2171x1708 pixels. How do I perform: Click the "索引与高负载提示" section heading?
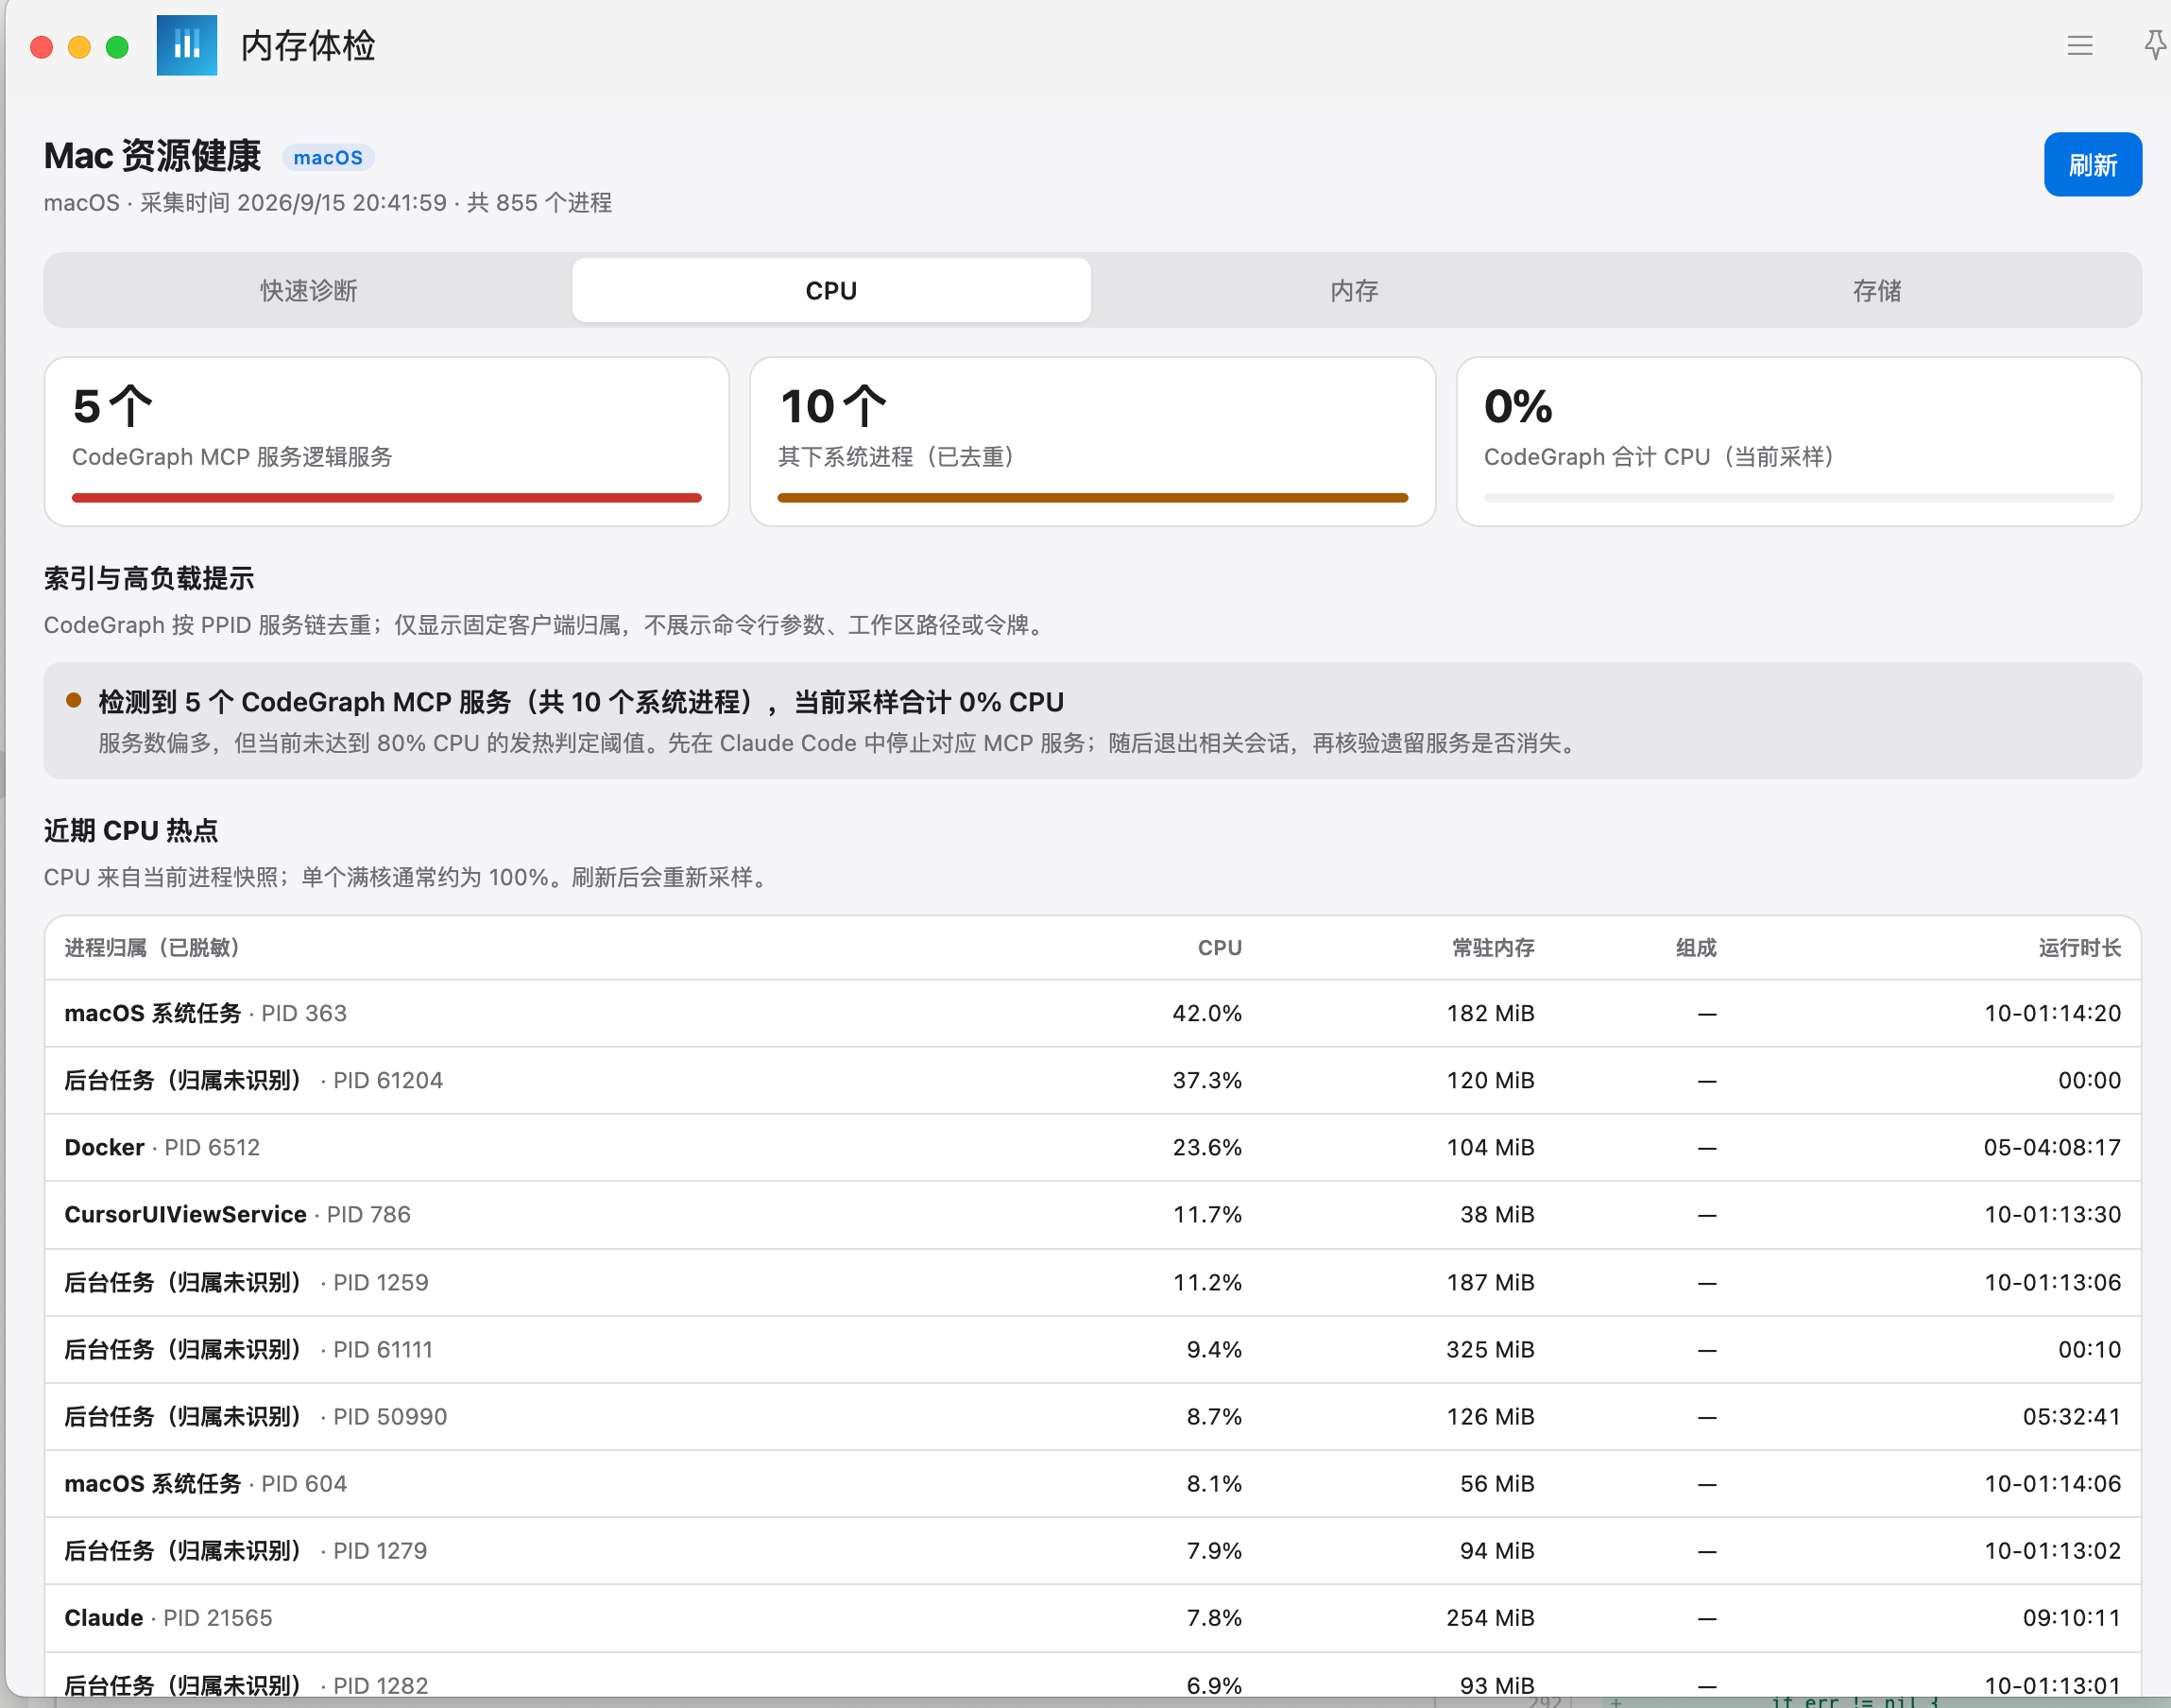[149, 578]
